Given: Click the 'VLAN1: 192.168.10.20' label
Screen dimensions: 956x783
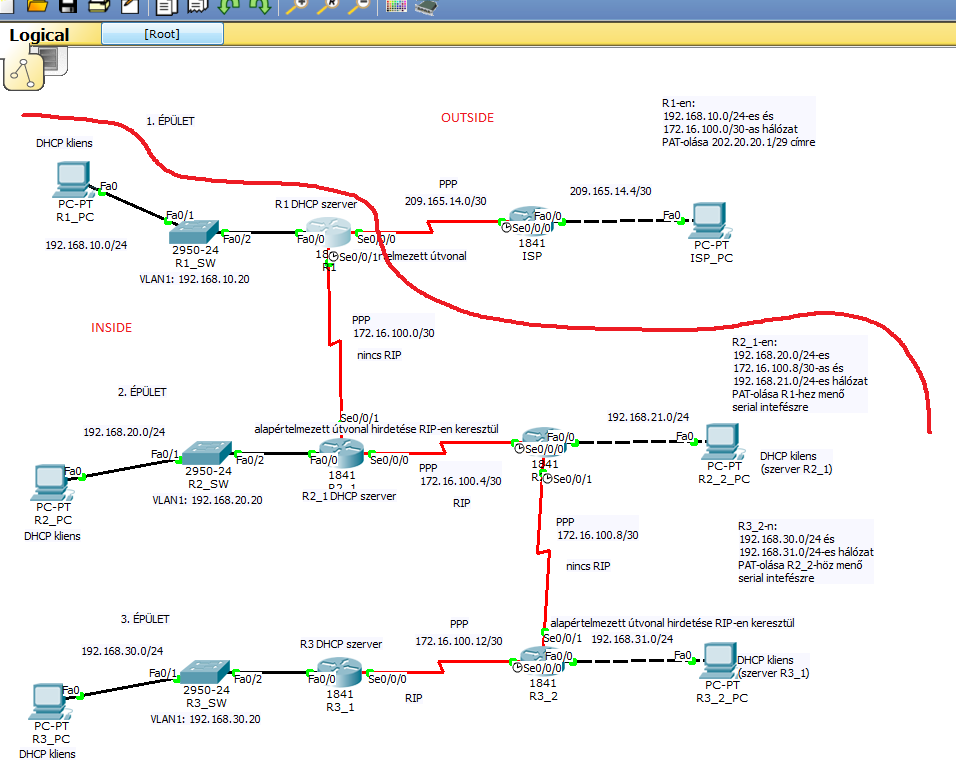Looking at the screenshot, I should 194,279.
